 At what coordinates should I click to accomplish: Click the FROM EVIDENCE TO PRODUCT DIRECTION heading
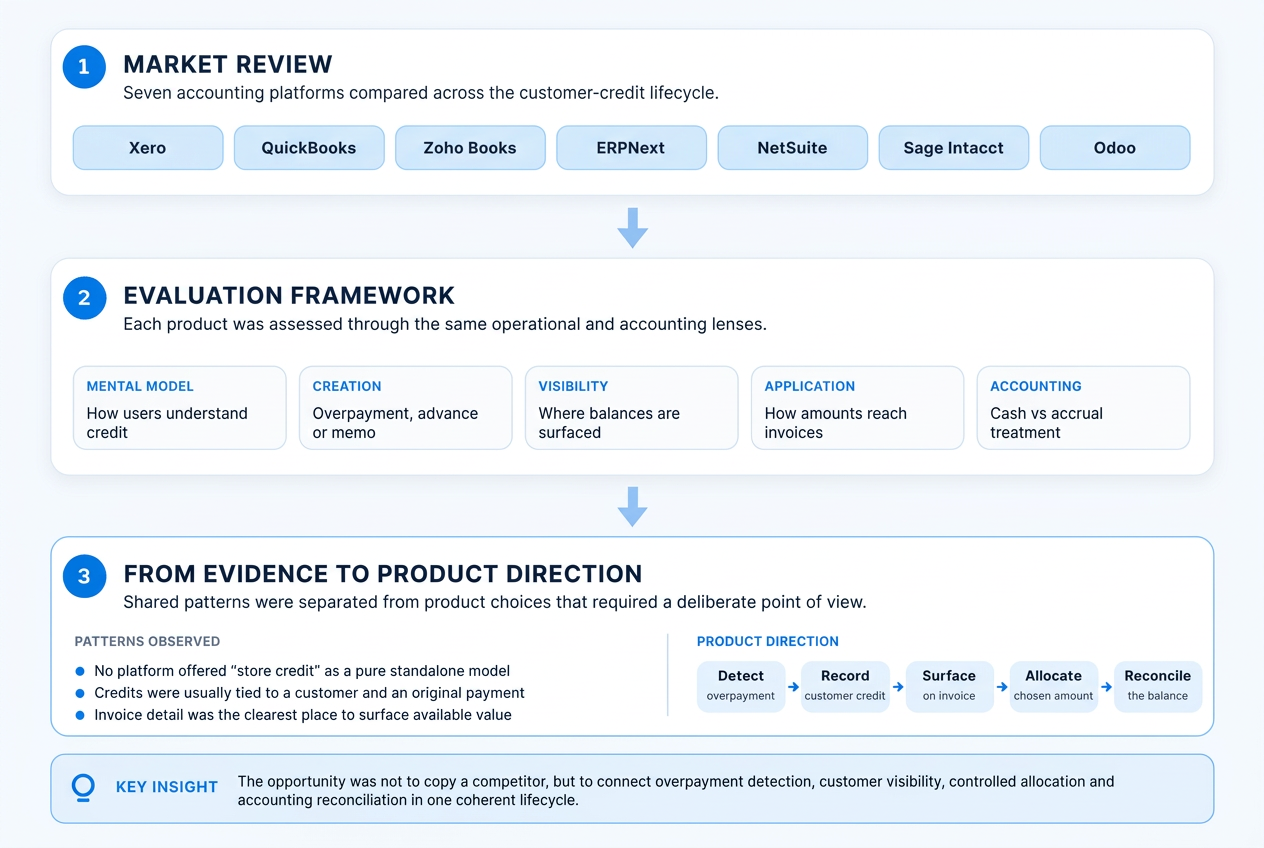pos(383,574)
